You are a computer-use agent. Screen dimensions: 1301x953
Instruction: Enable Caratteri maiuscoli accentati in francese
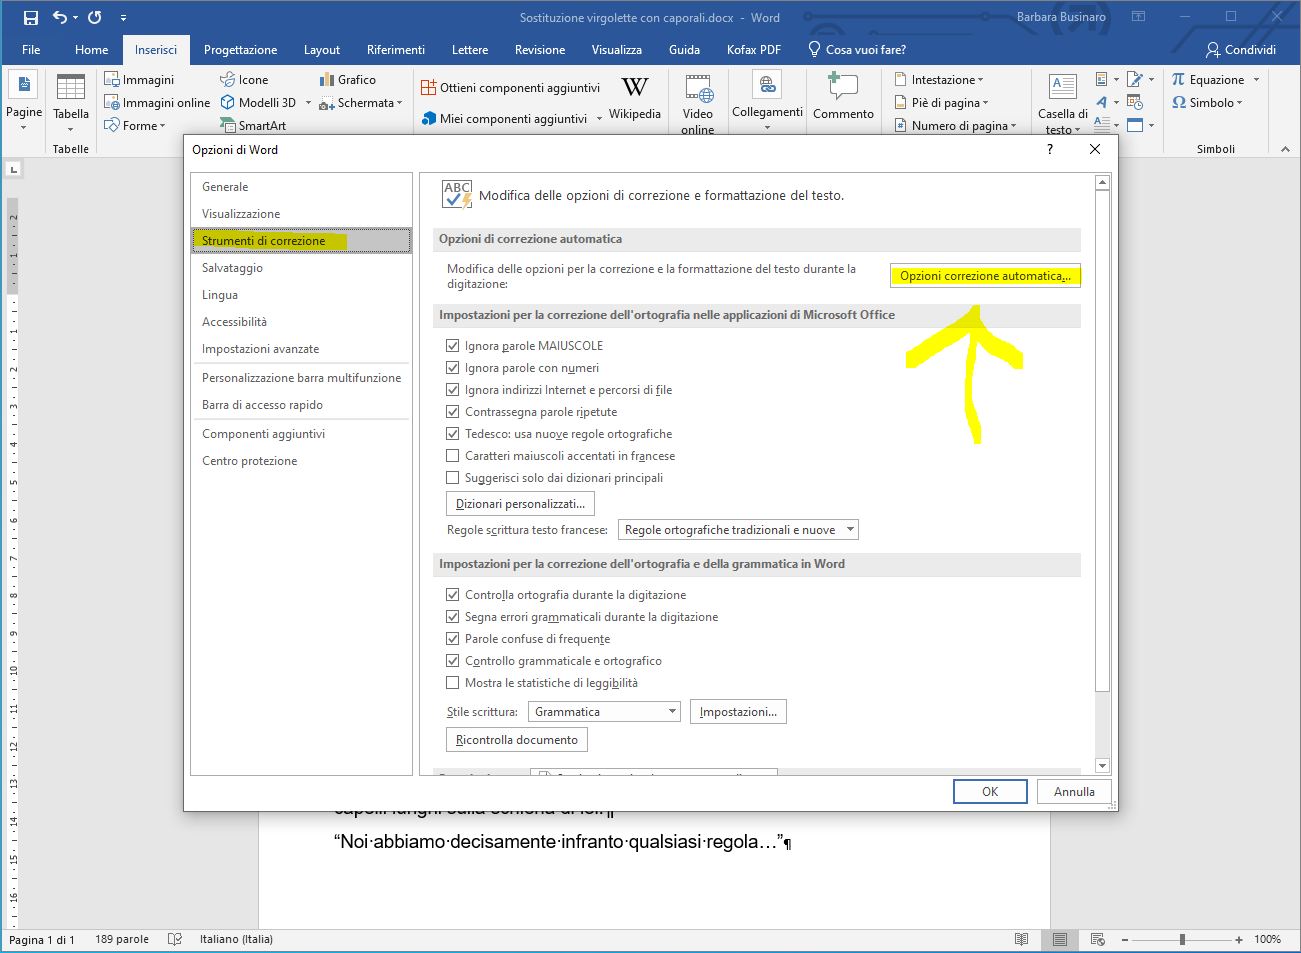point(453,456)
